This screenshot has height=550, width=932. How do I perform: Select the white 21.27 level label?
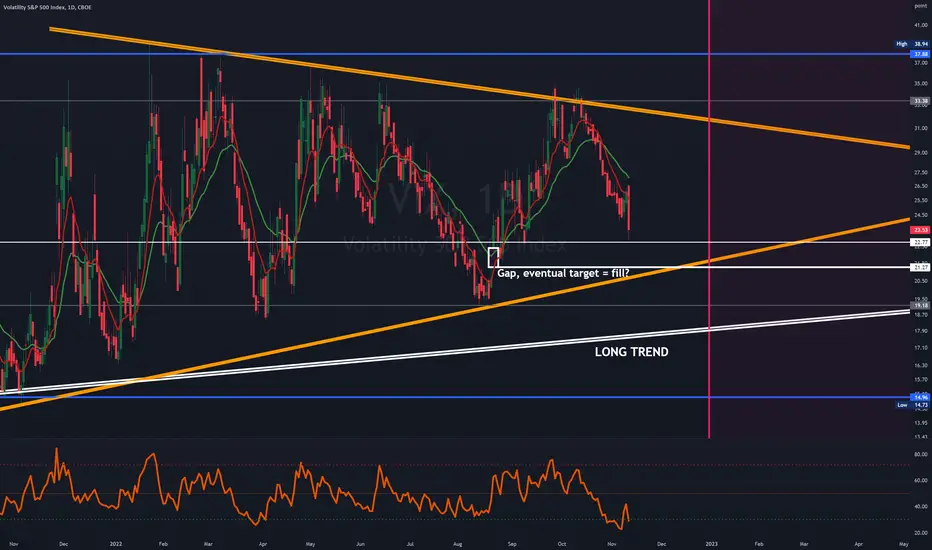[920, 268]
